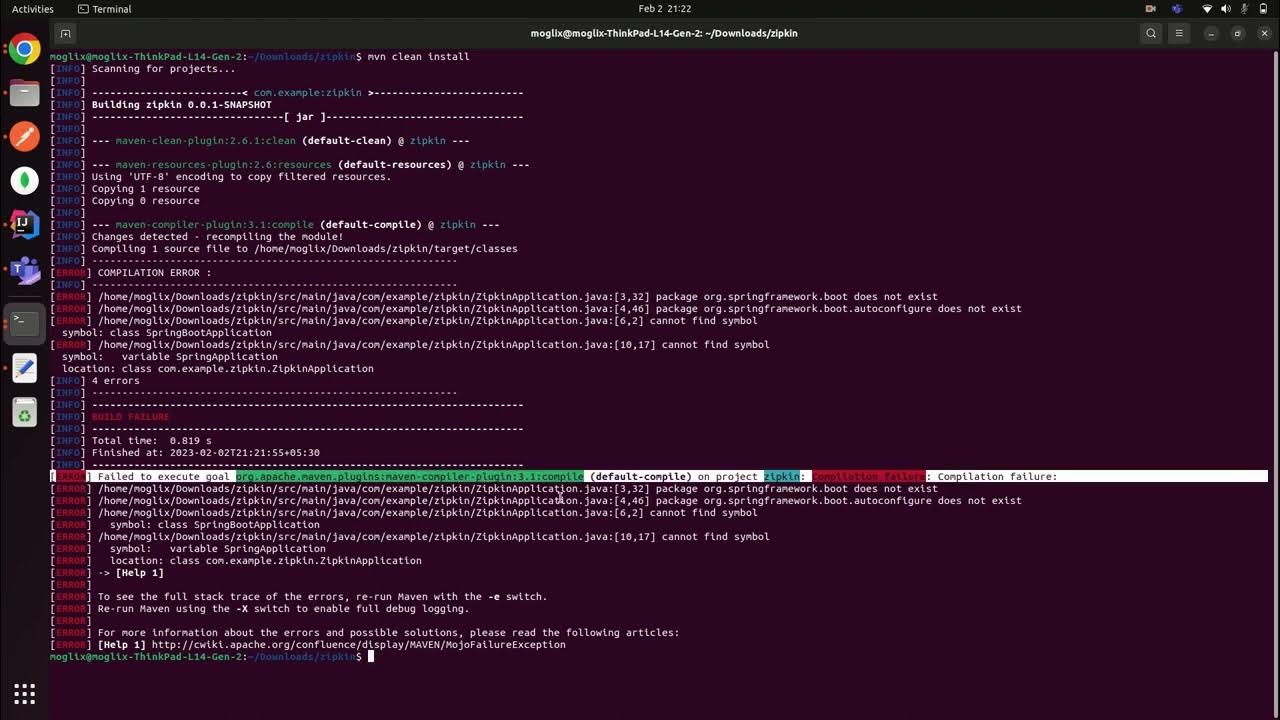Click 'maven-resources-plugin:2.6:resources' text
Screen dimensions: 1280x720
point(223,165)
